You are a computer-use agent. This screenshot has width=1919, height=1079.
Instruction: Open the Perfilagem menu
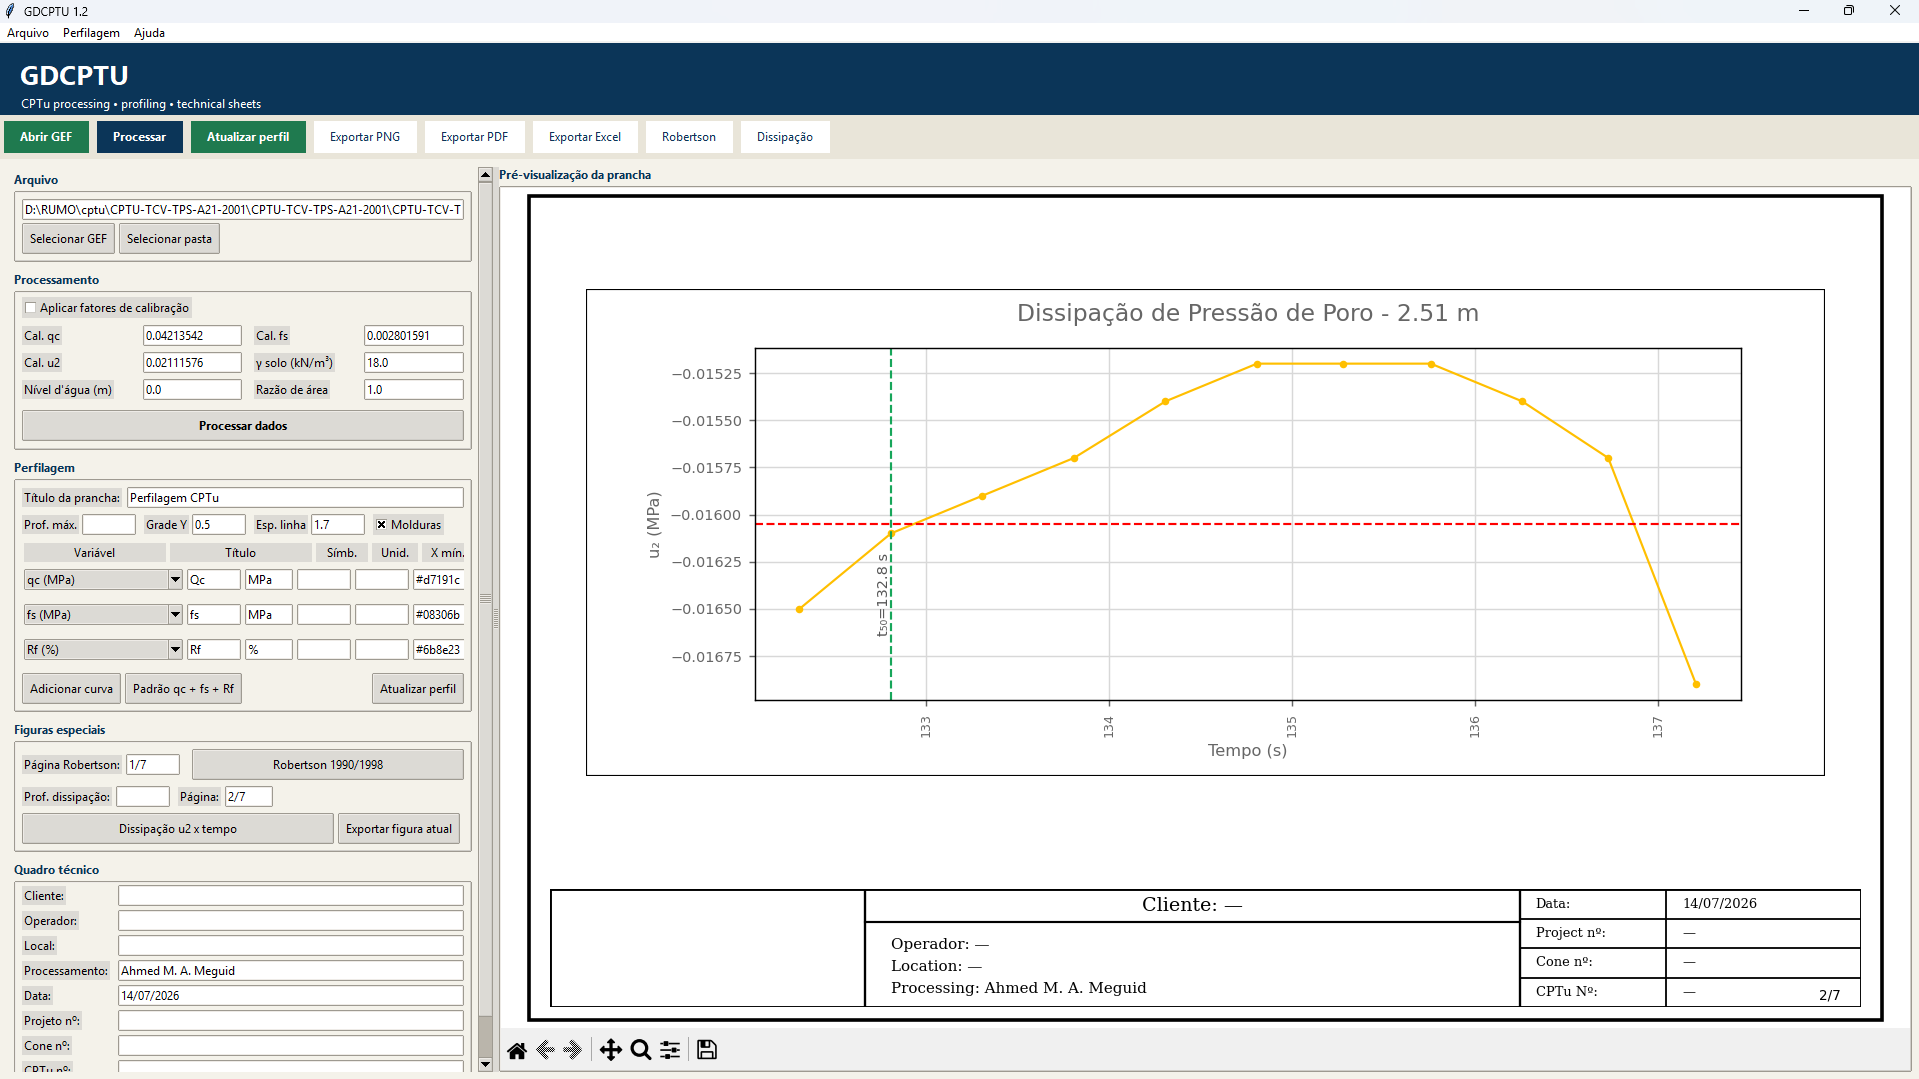tap(91, 33)
